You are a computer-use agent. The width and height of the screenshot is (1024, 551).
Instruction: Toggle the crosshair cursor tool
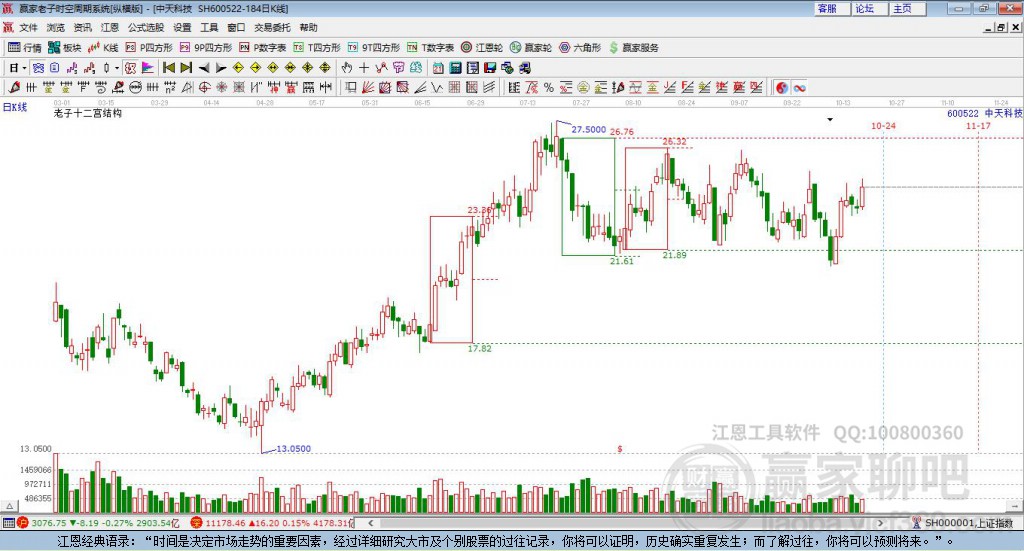(x=364, y=68)
